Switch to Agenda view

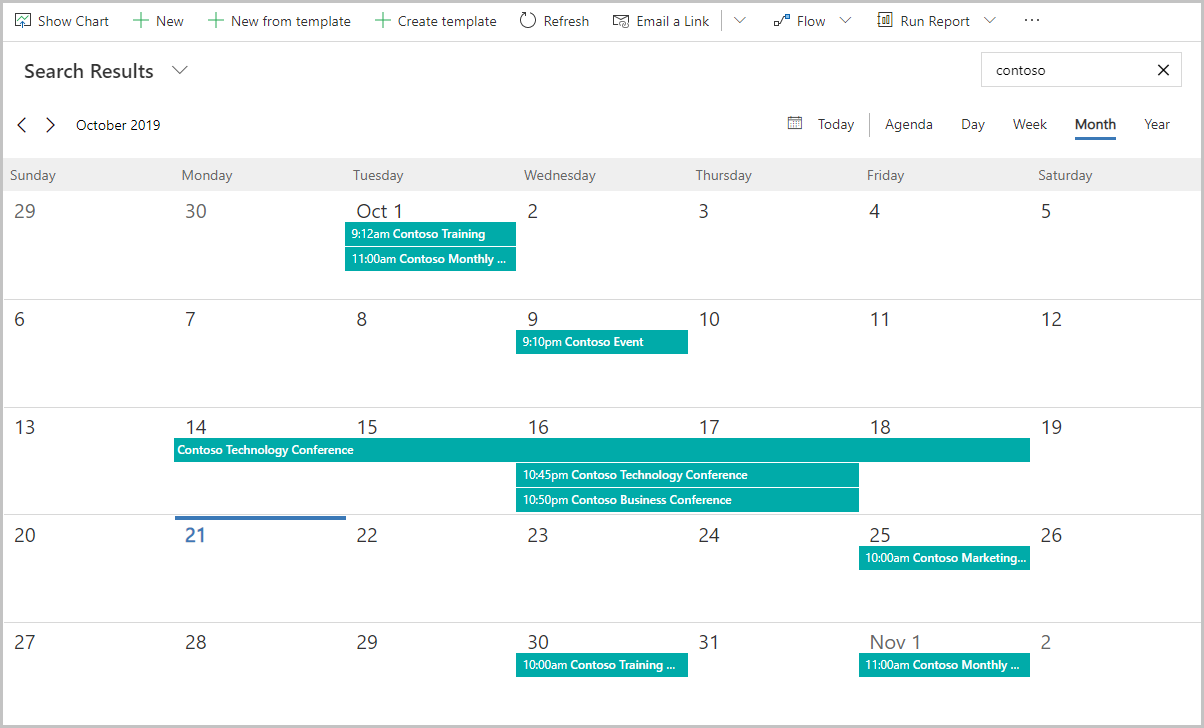(x=909, y=124)
